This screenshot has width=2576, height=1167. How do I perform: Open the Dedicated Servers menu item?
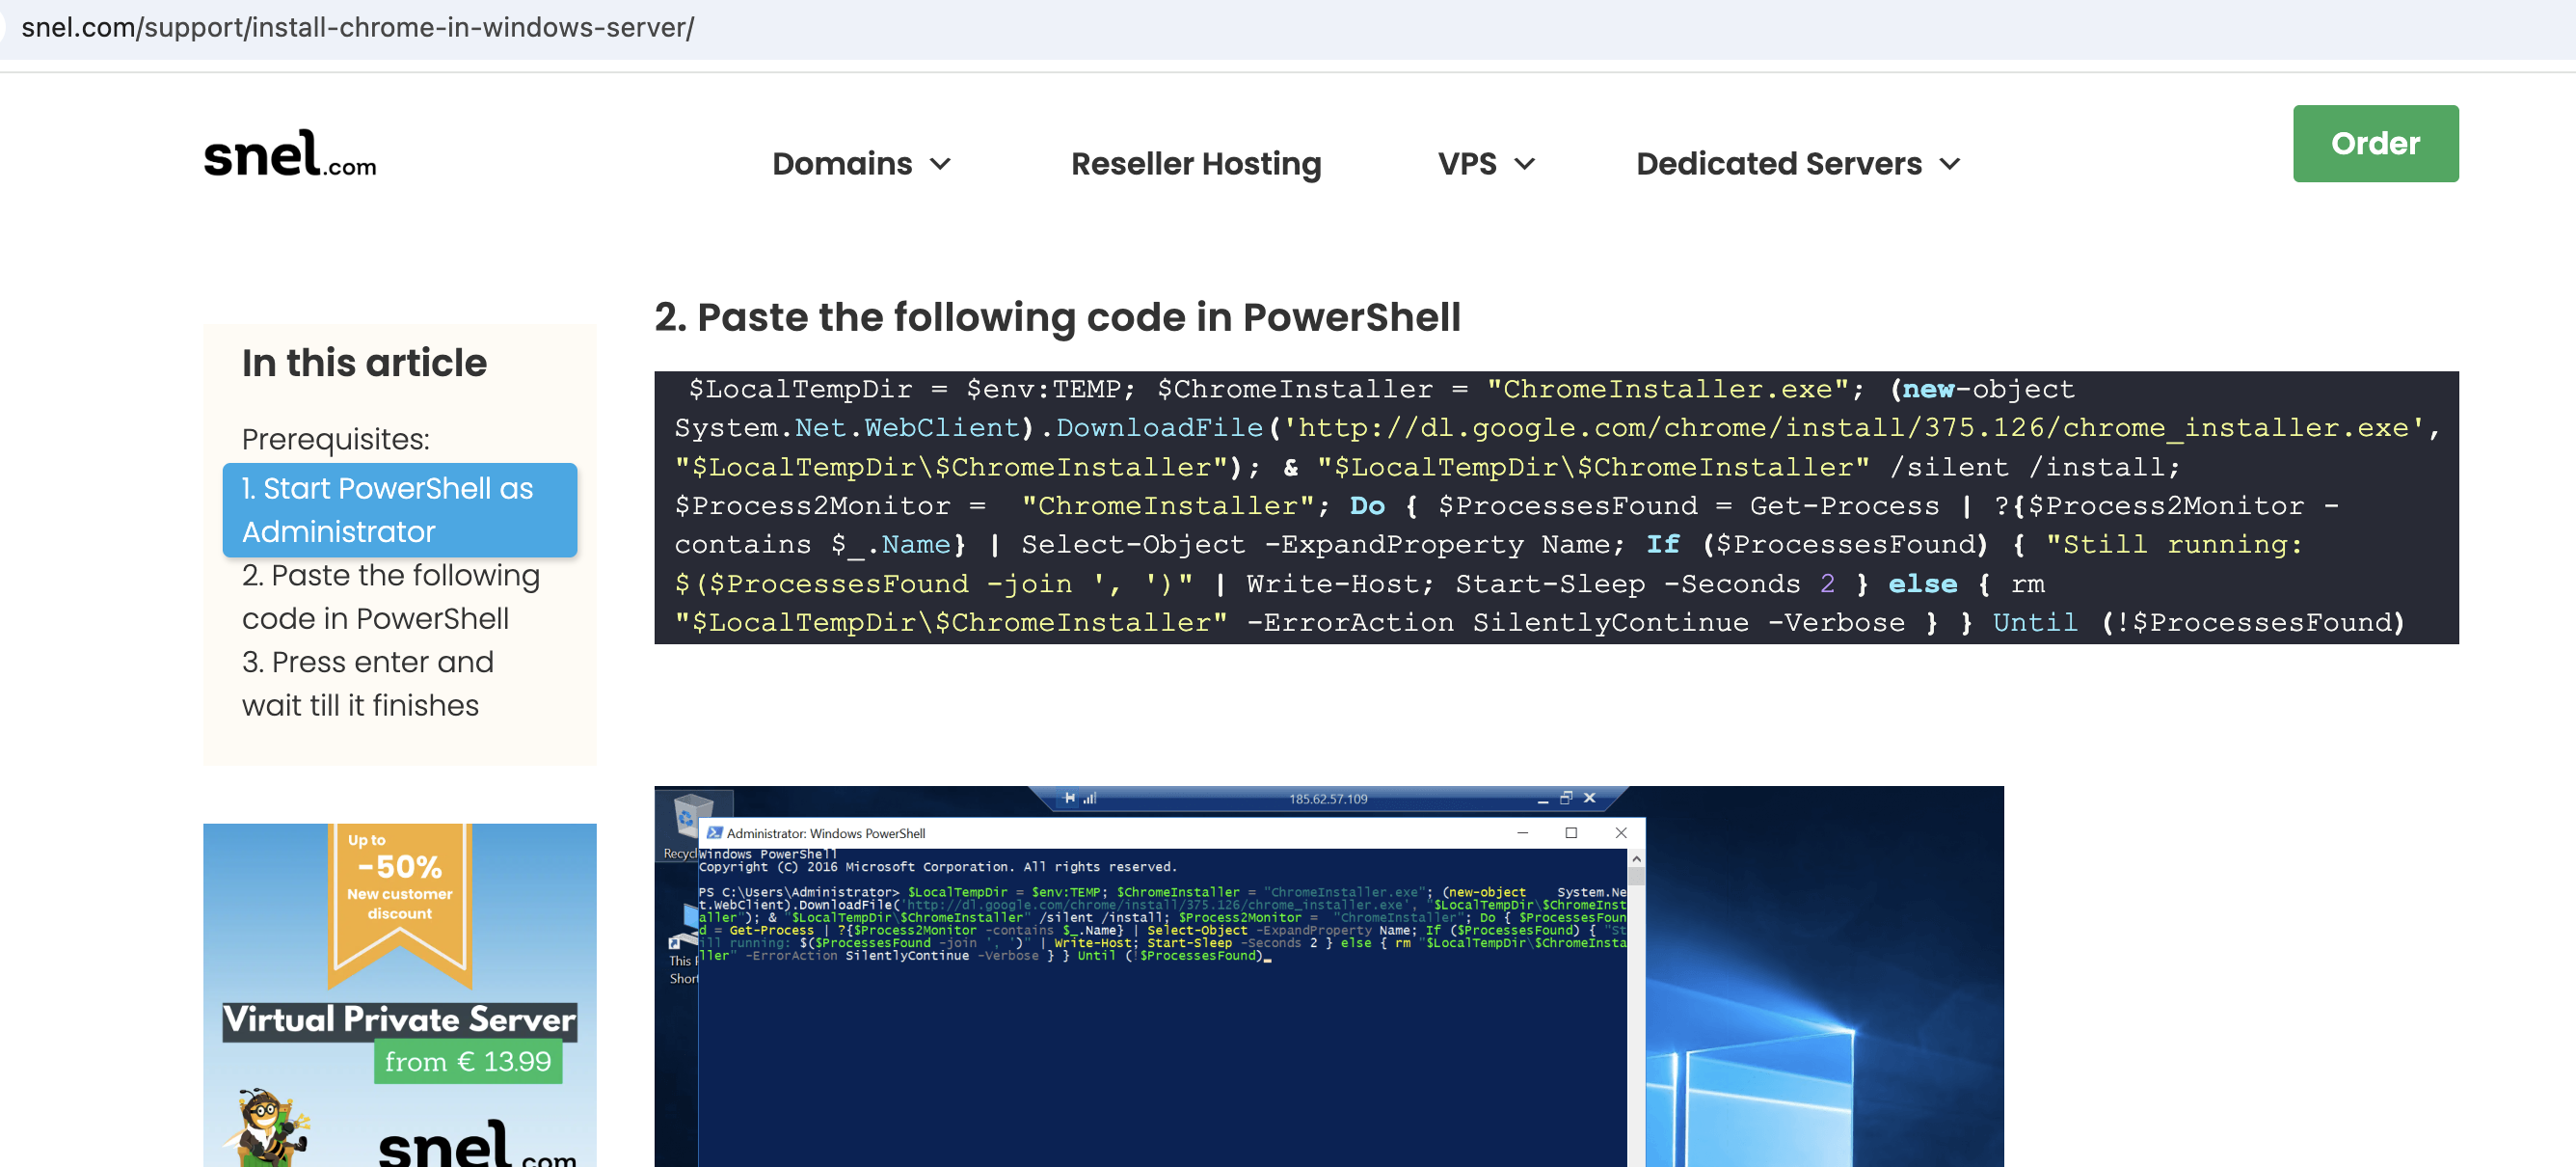(1779, 164)
